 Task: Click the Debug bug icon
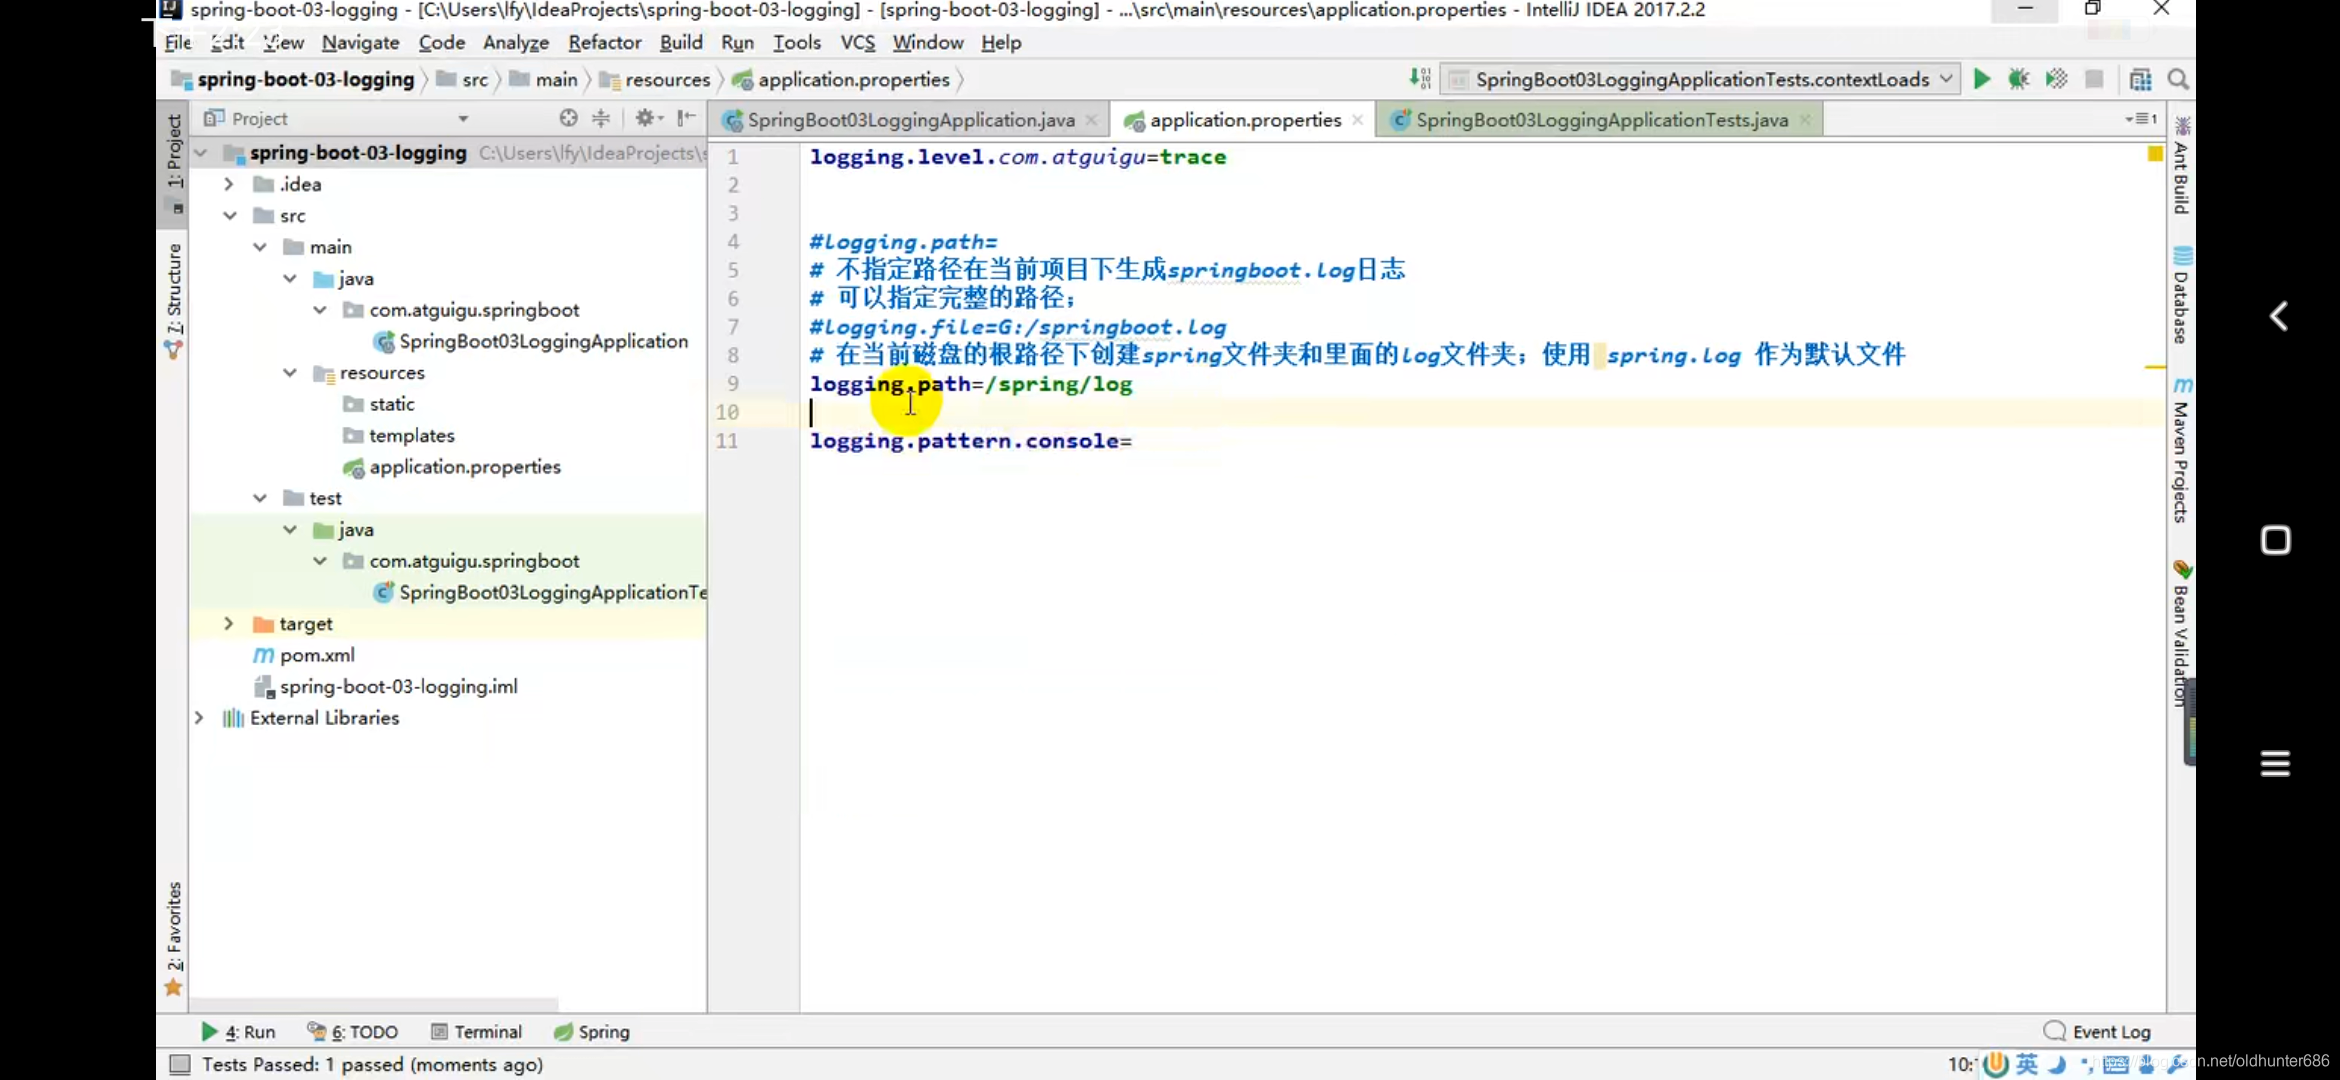[x=2018, y=79]
